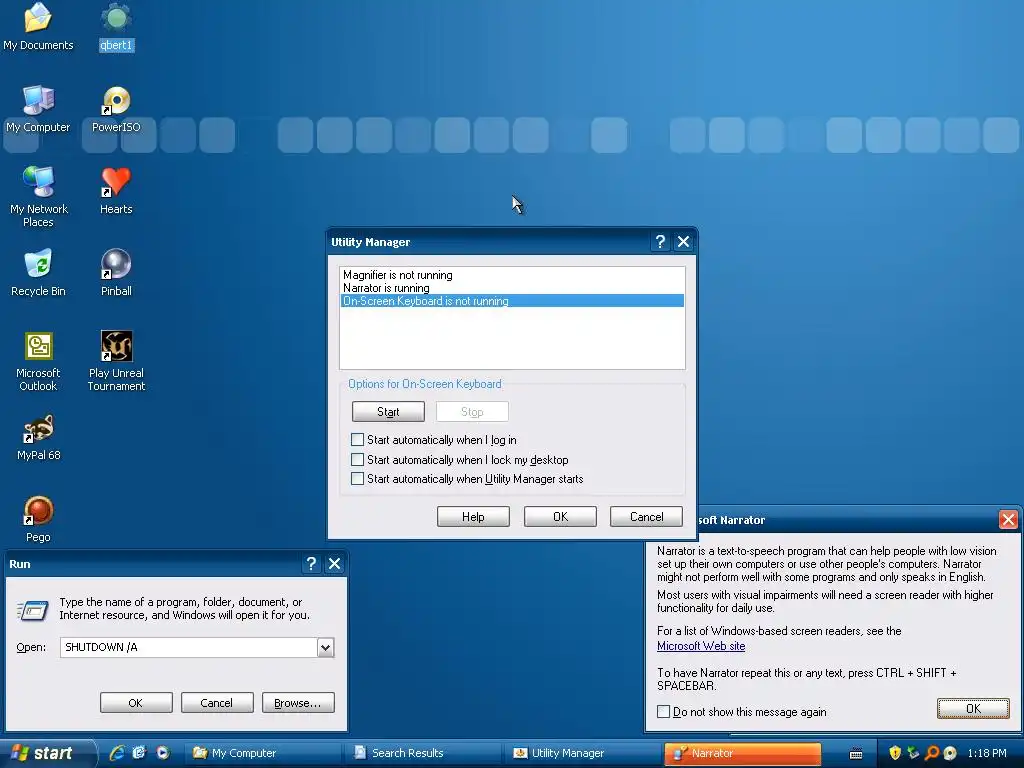This screenshot has width=1024, height=768.
Task: Switch to Search Results taskbar button
Action: [423, 753]
